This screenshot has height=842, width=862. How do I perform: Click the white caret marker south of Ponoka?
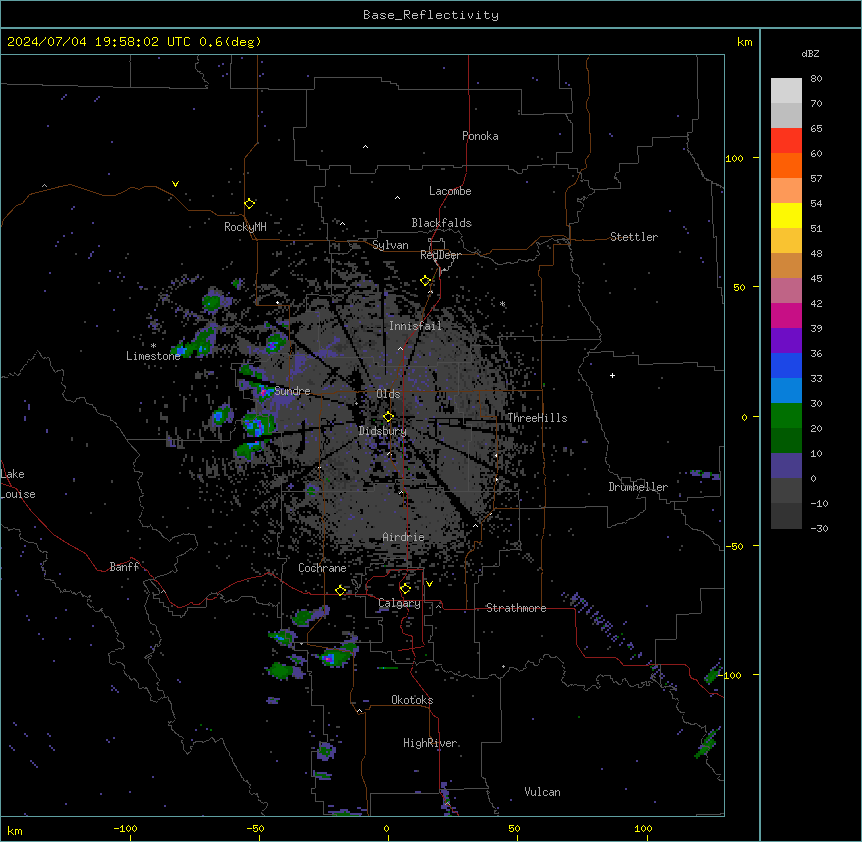366,147
